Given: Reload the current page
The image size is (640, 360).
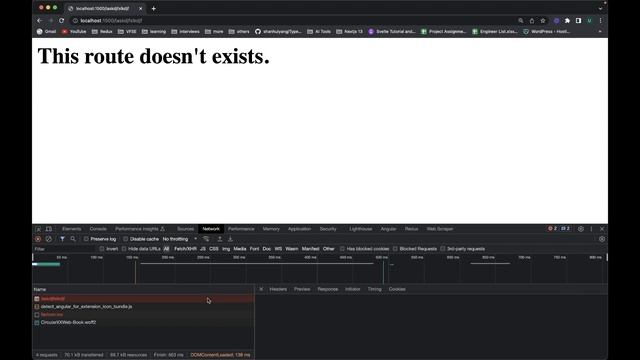Looking at the screenshot, I should (61, 20).
